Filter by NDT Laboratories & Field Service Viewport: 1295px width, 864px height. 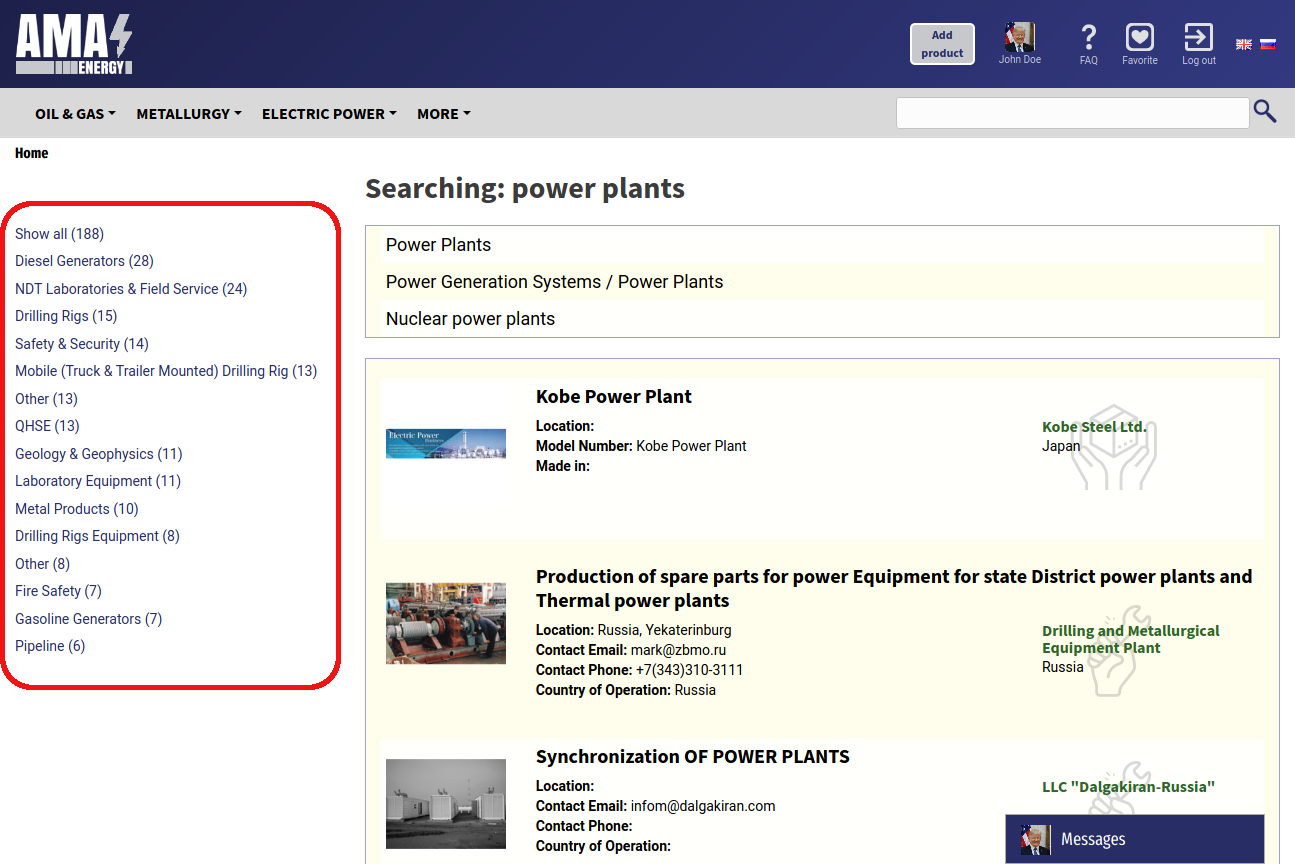click(131, 289)
